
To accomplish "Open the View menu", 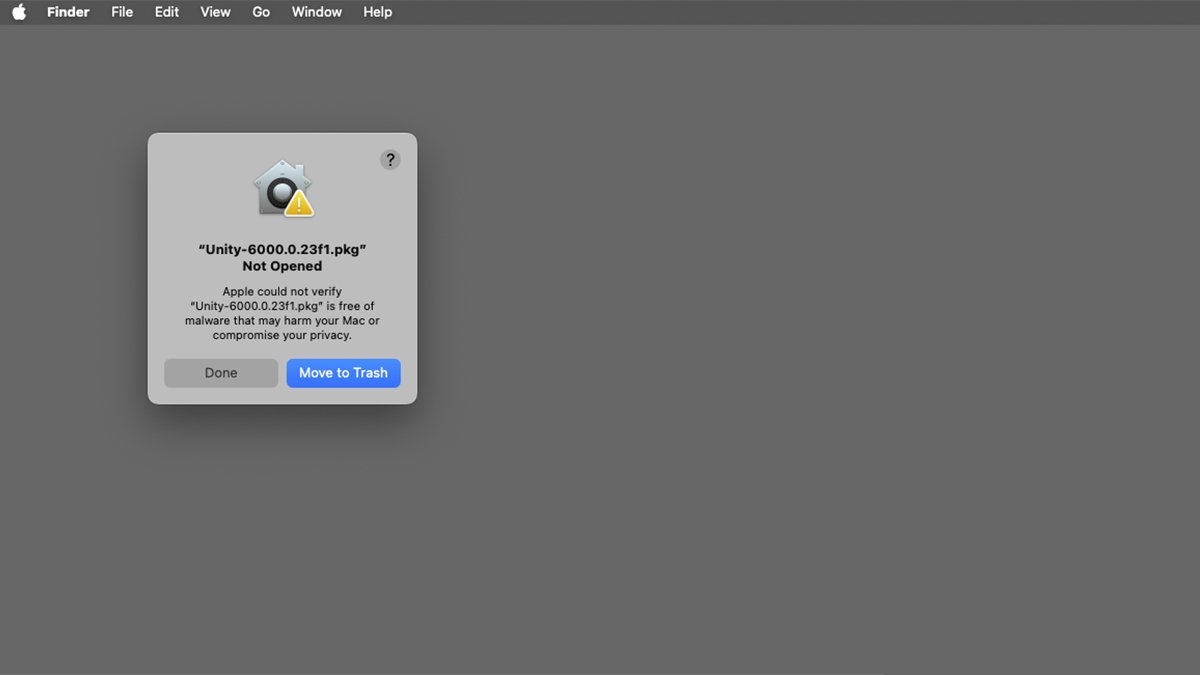I will tap(215, 12).
